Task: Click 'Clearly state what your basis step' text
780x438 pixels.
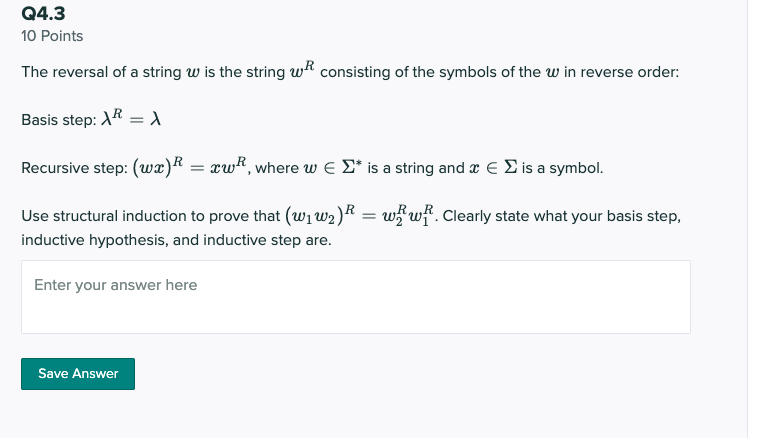Action: (x=562, y=216)
